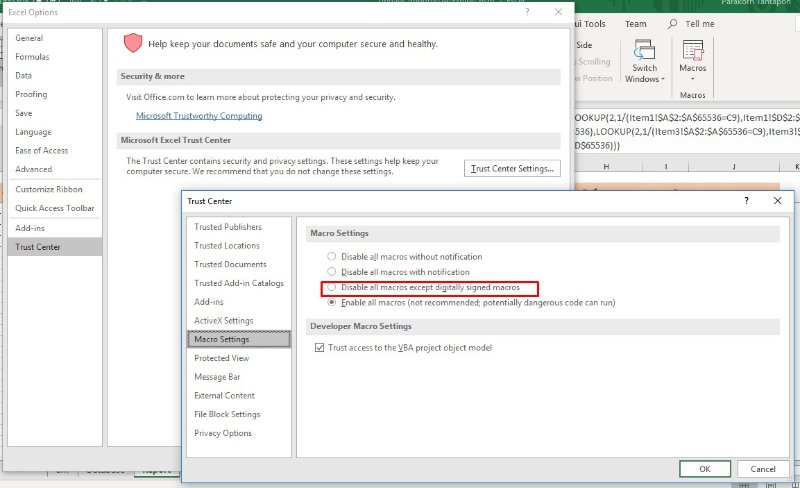Cancel the Trust Center dialog
800x488 pixels.
pos(763,469)
